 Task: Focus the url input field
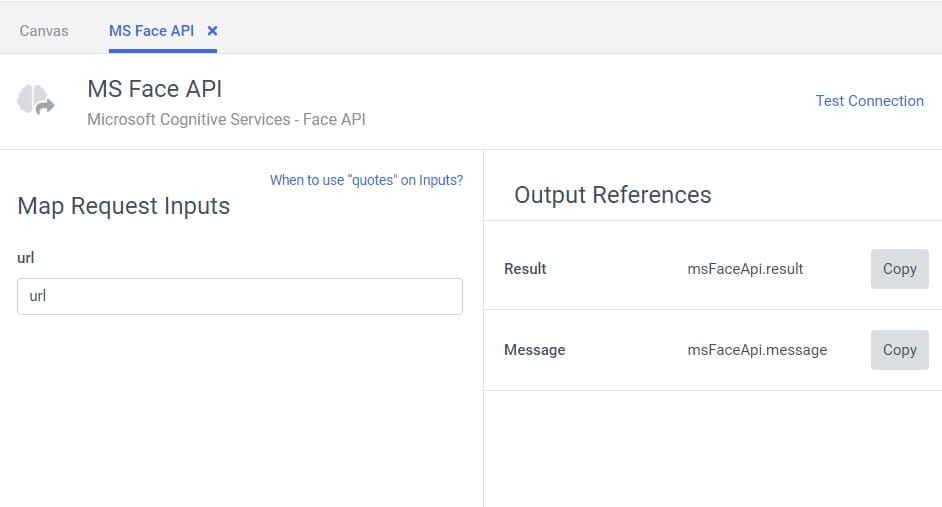(240, 296)
